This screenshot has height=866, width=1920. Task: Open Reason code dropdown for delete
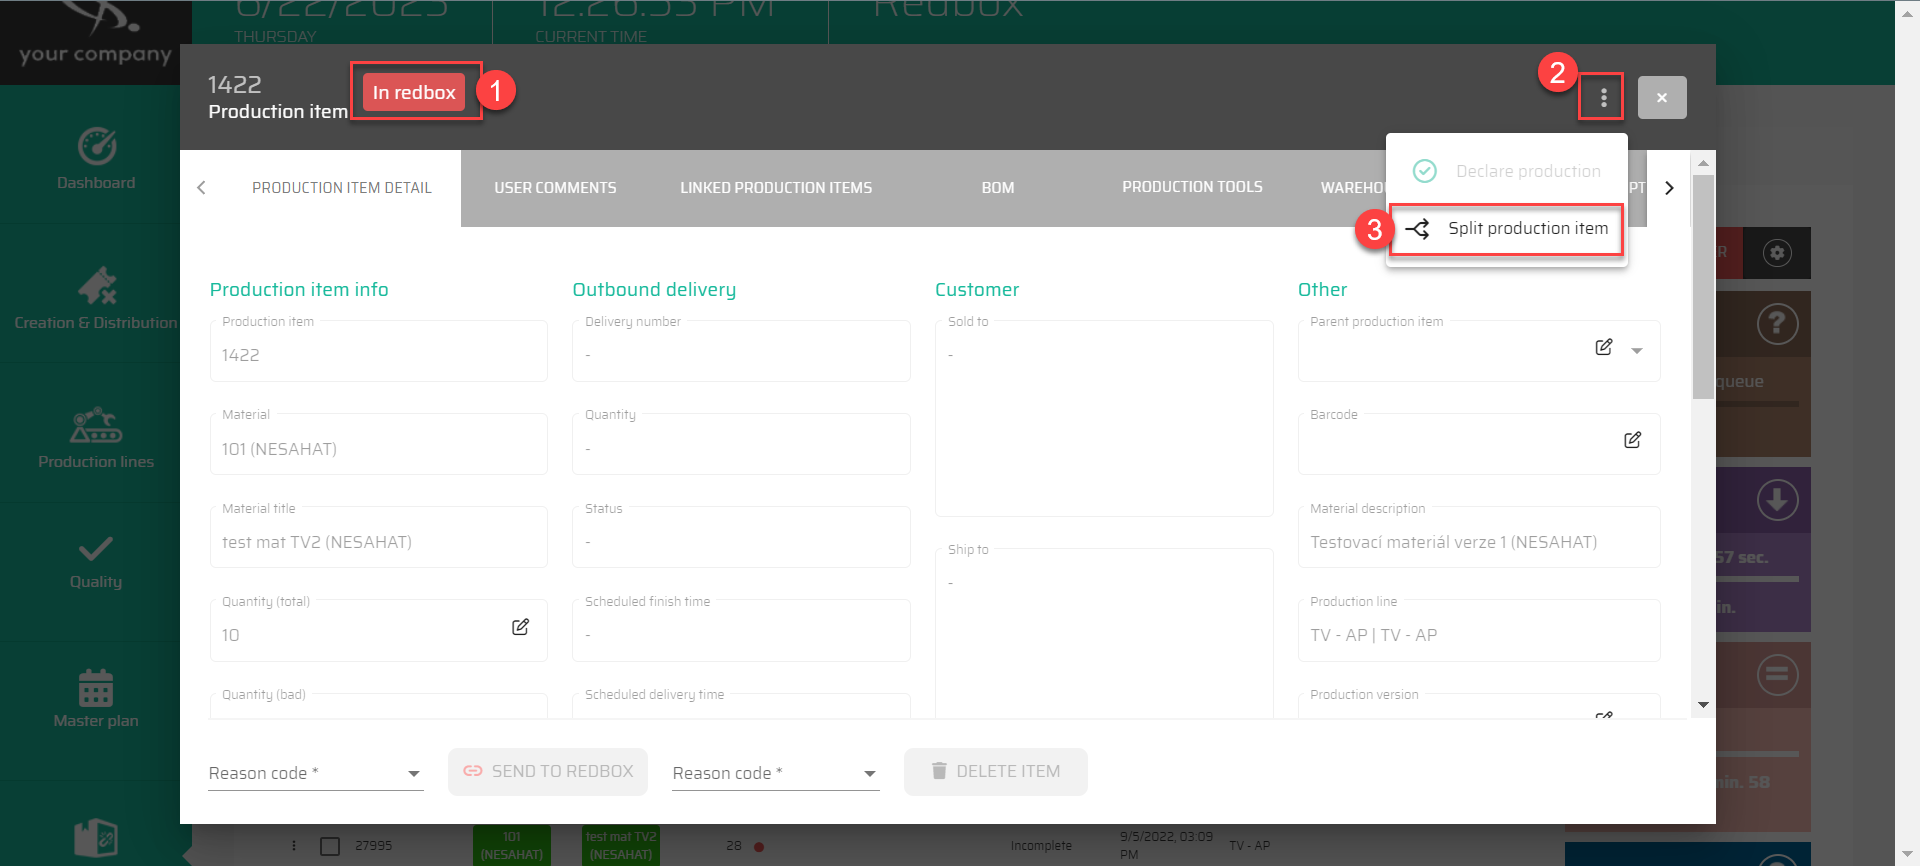point(775,773)
